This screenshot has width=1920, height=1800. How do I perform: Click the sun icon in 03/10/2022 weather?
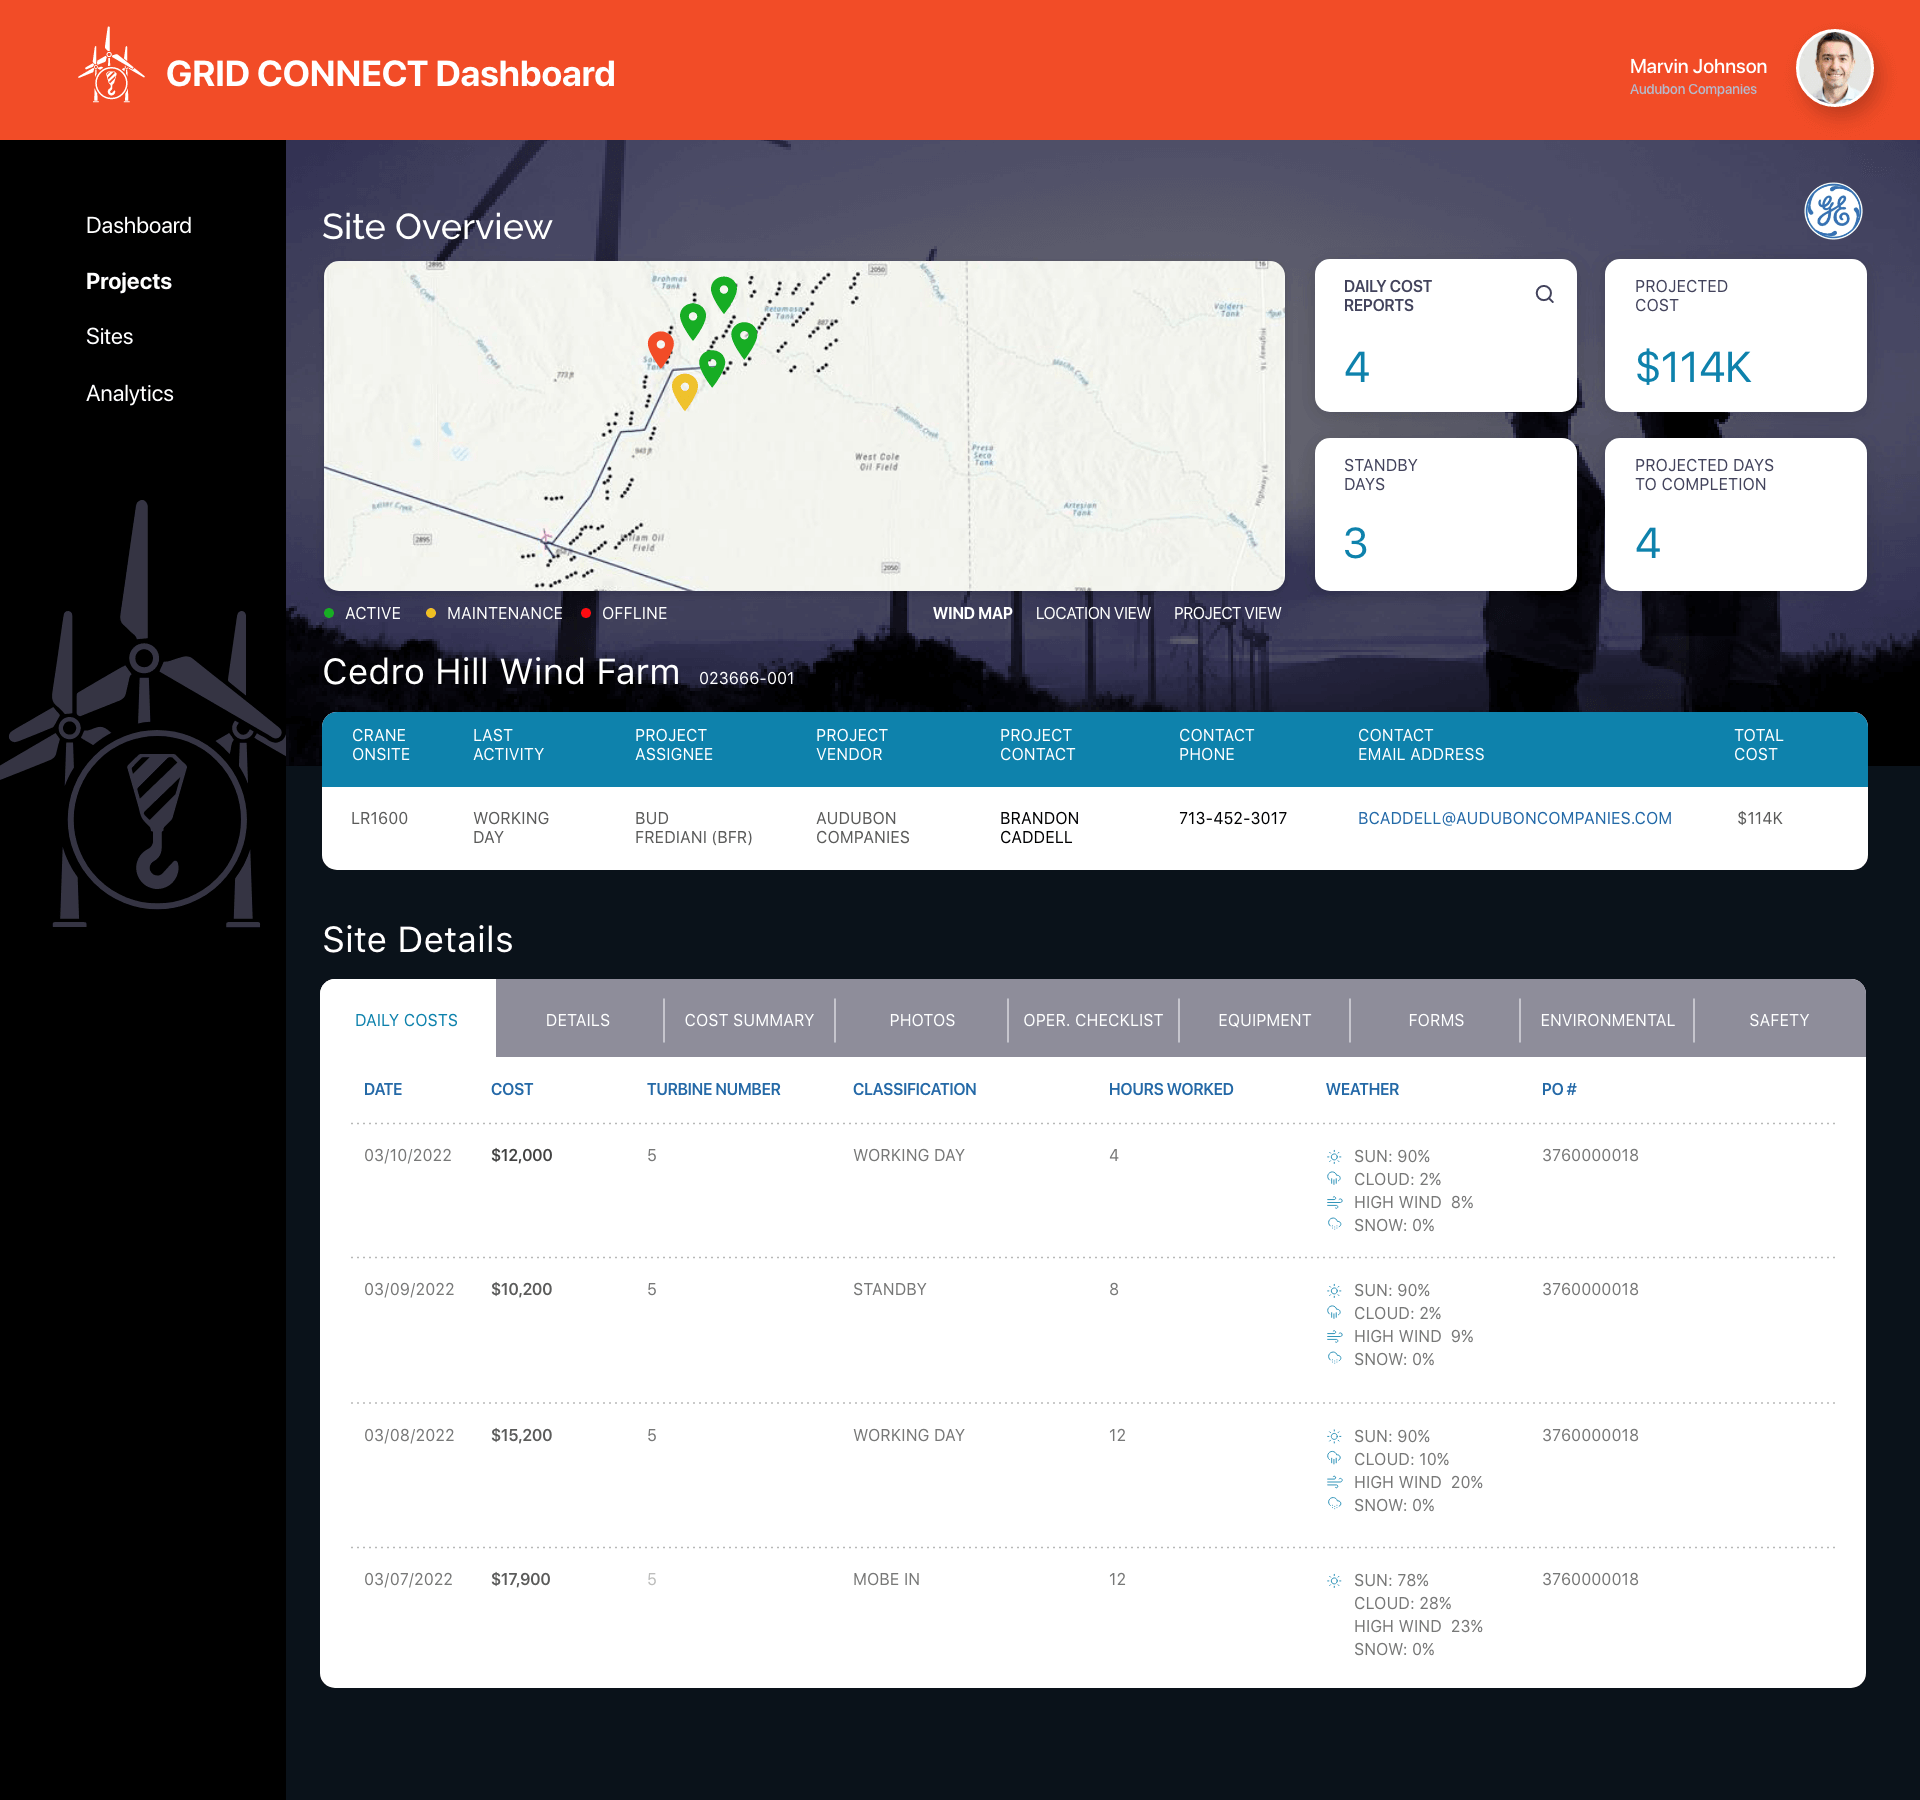pos(1334,1157)
